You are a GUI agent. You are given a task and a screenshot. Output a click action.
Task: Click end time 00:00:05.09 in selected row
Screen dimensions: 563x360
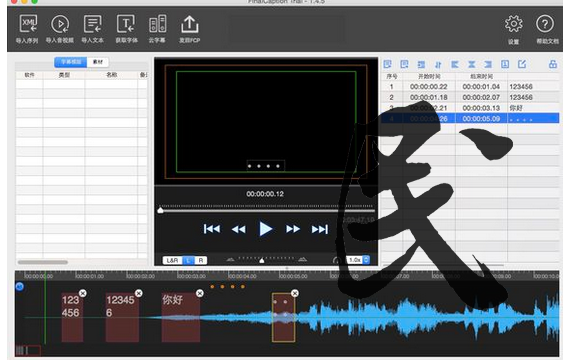tap(481, 119)
